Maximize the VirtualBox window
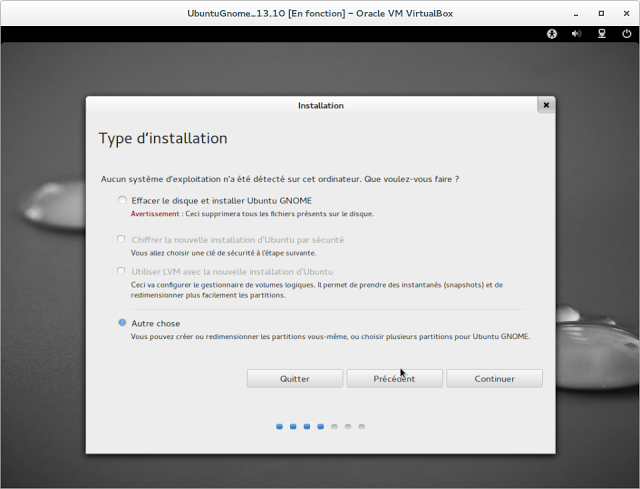Screen dimensions: 640x489 pos(601,13)
